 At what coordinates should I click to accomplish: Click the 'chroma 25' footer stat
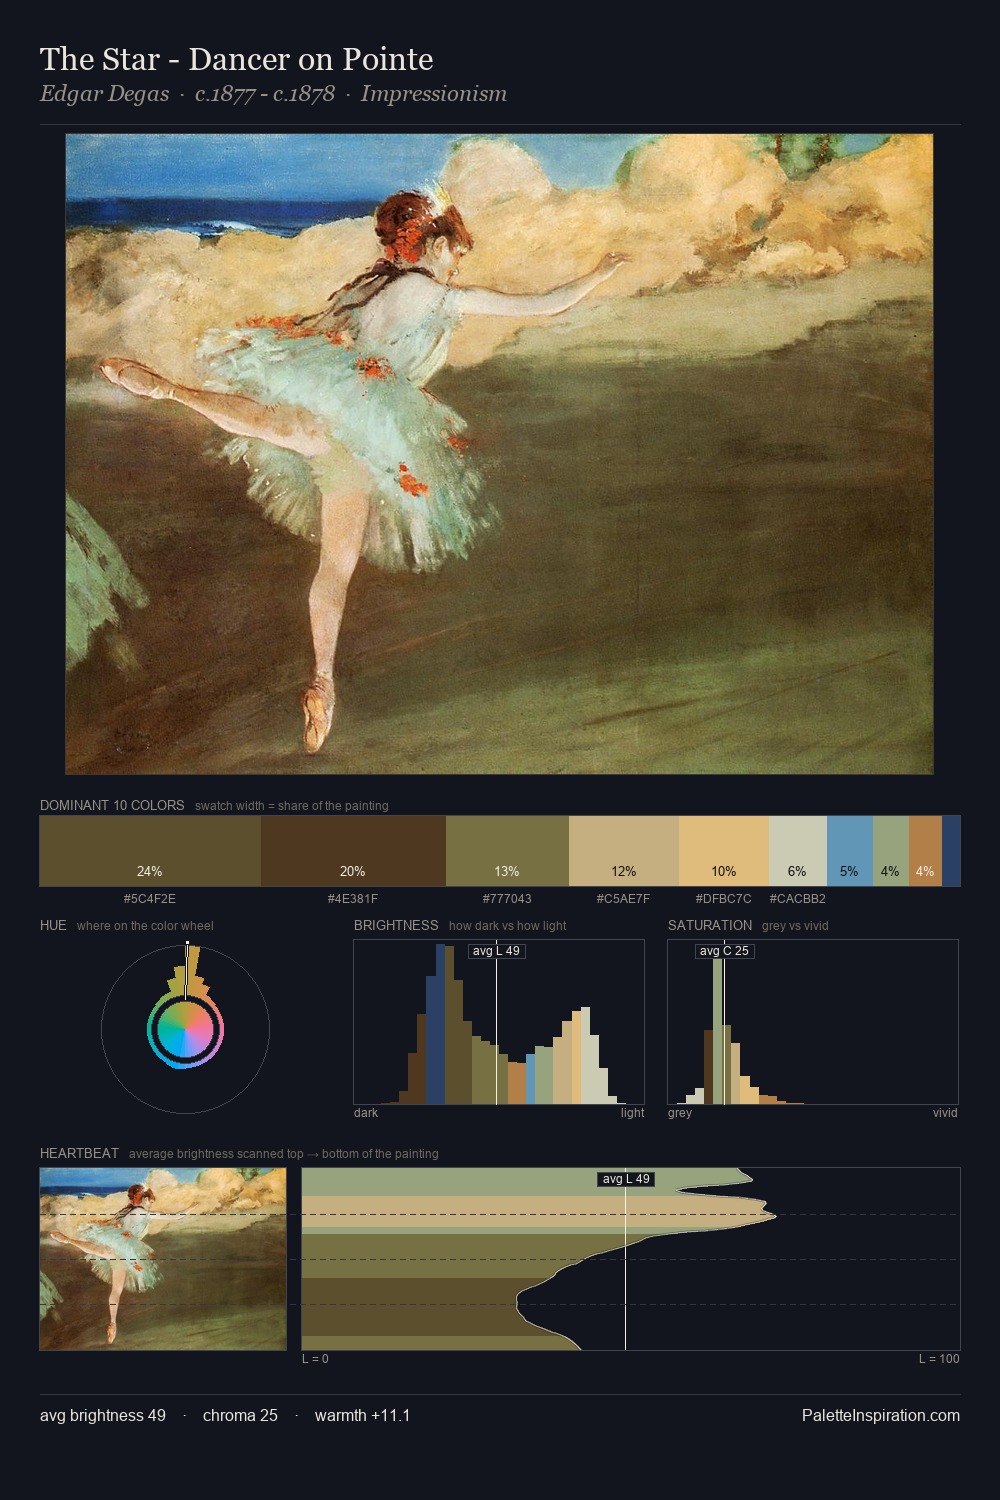click(240, 1416)
